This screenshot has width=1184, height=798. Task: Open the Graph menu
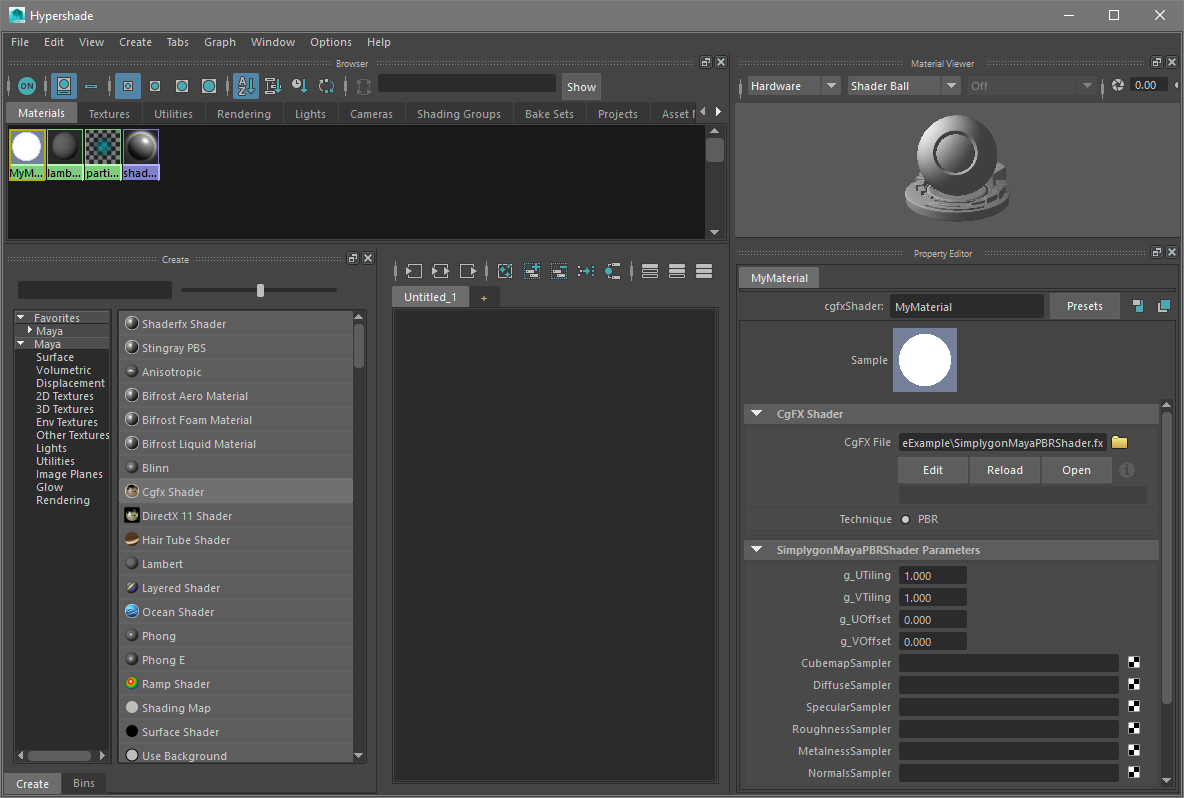click(x=219, y=42)
